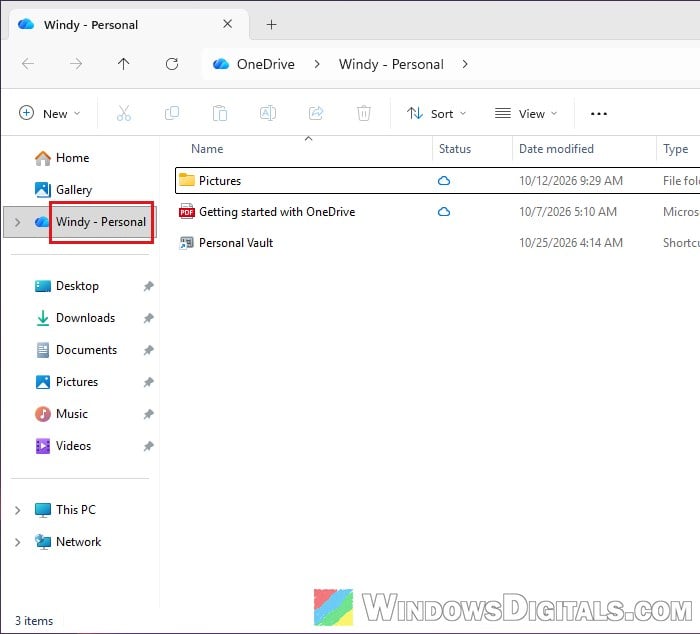Image resolution: width=700 pixels, height=634 pixels.
Task: Close the Windy - Personal tab
Action: click(228, 24)
